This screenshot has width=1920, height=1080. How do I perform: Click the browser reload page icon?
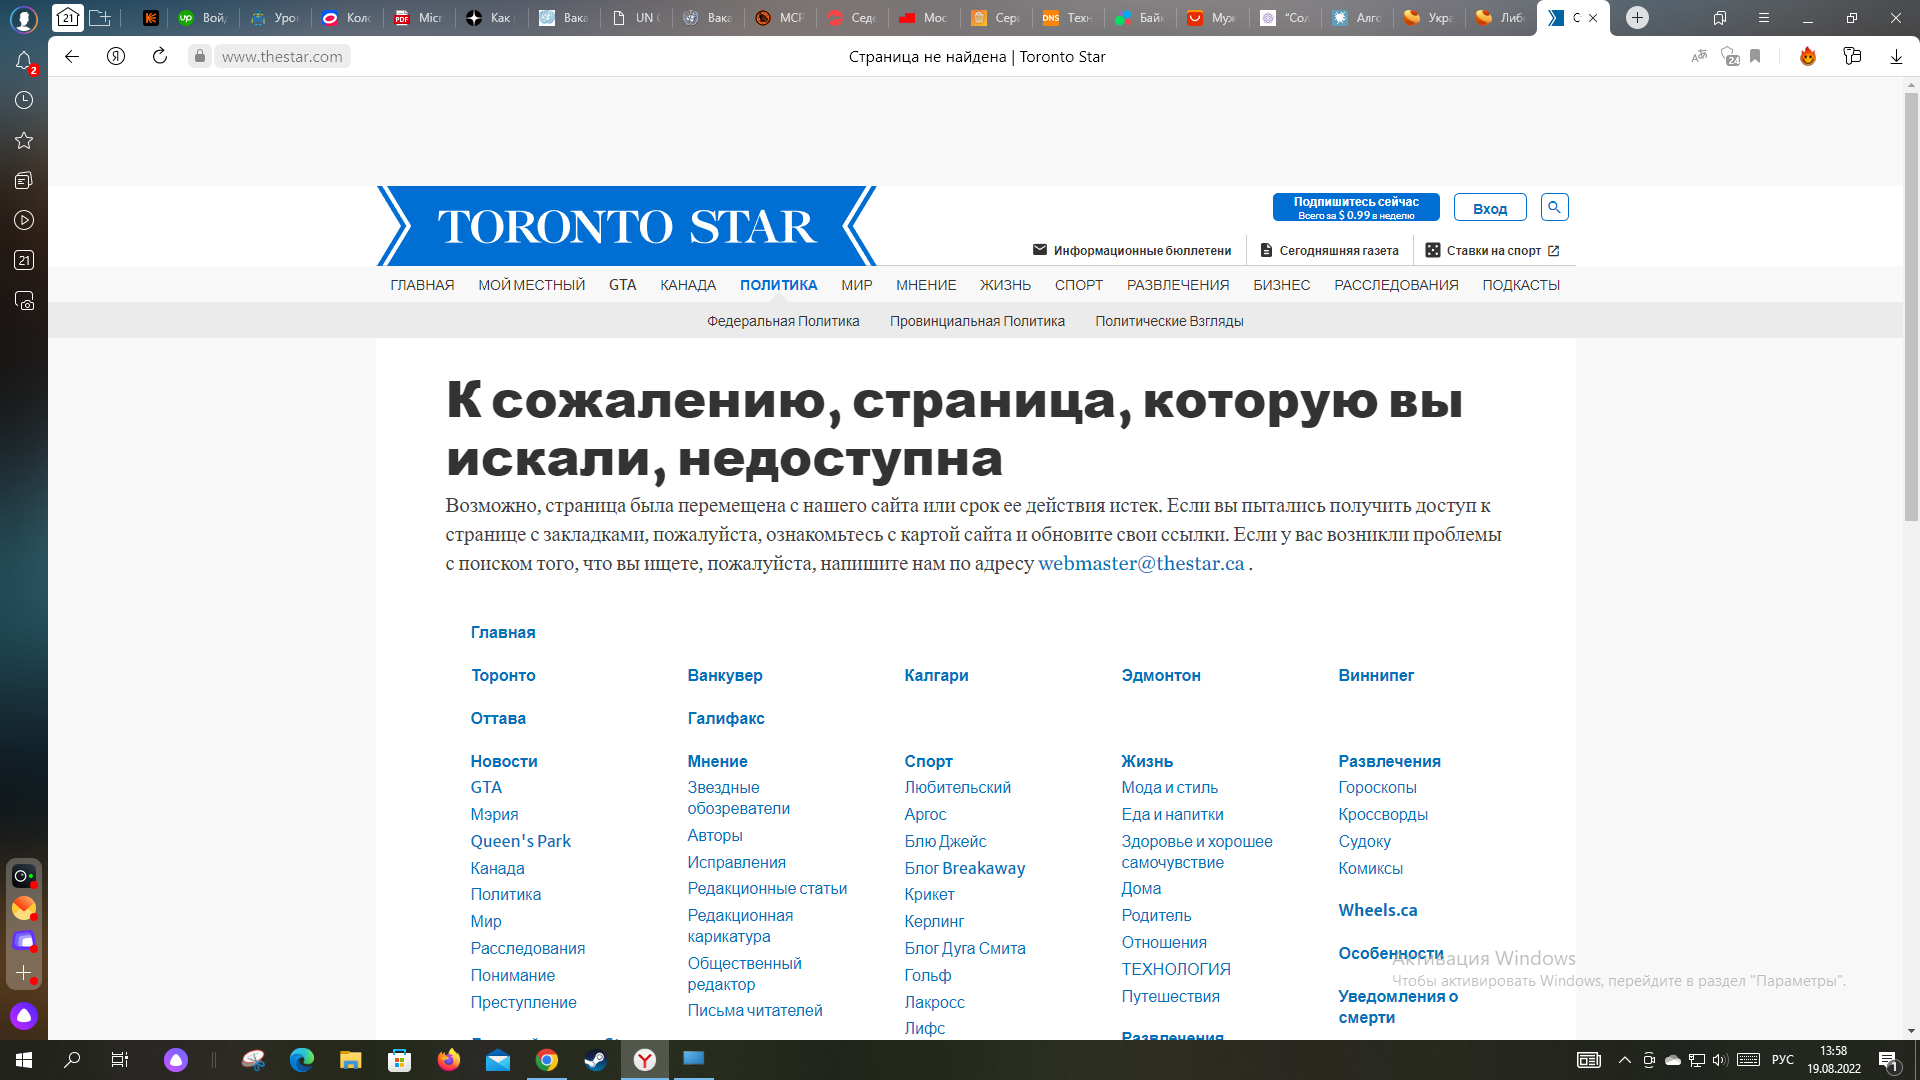[x=160, y=56]
